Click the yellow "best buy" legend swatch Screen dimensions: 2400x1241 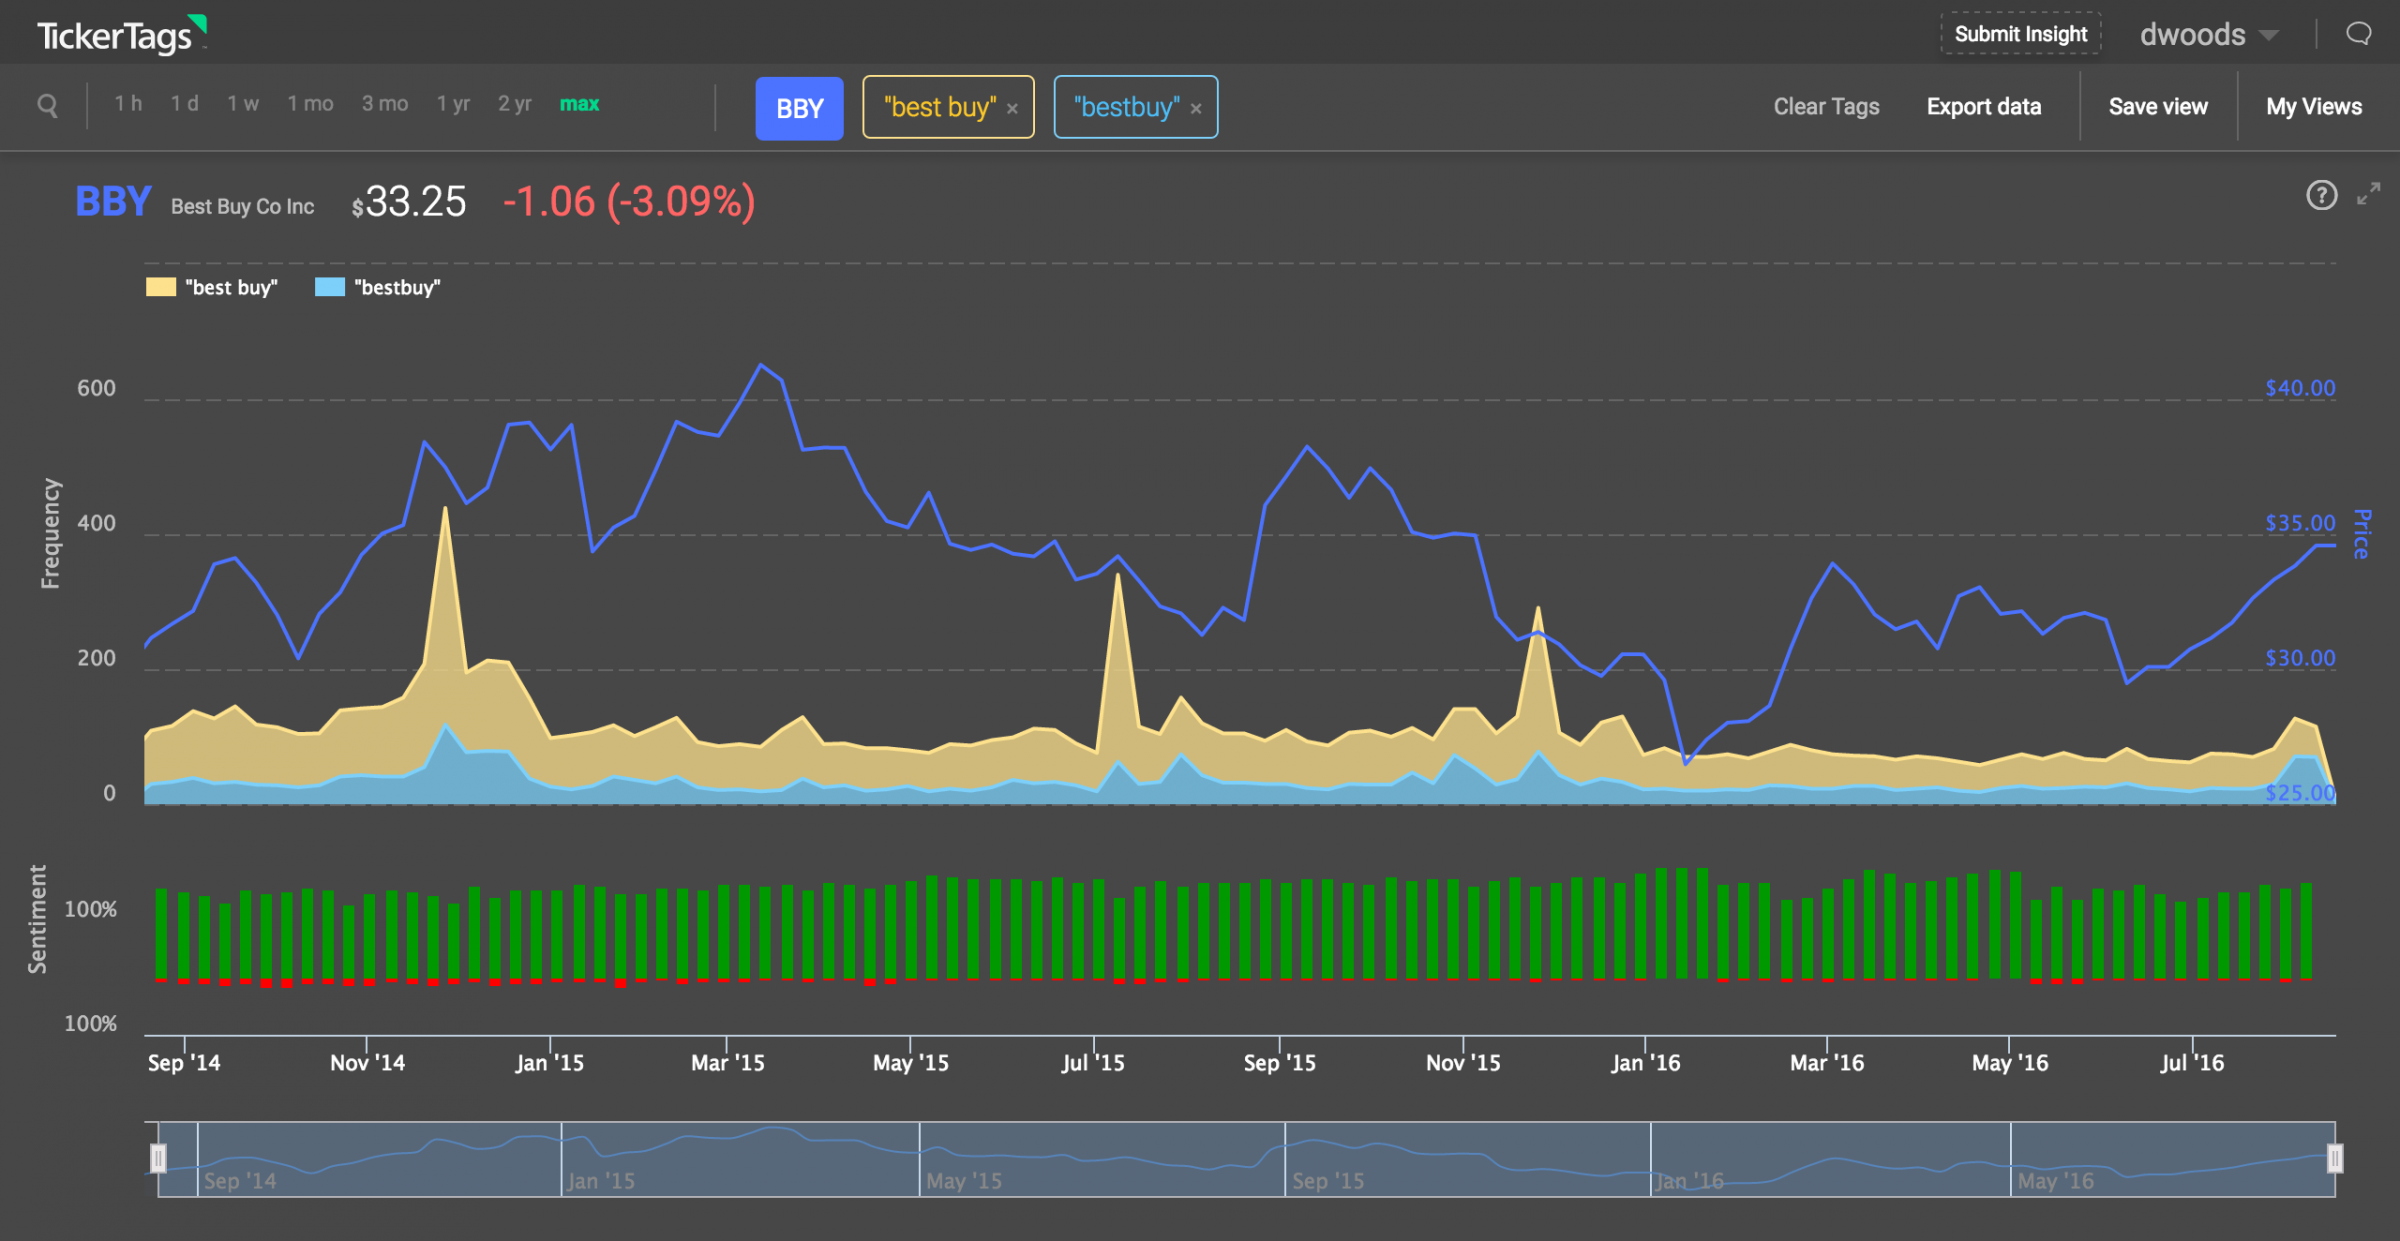pyautogui.click(x=160, y=287)
